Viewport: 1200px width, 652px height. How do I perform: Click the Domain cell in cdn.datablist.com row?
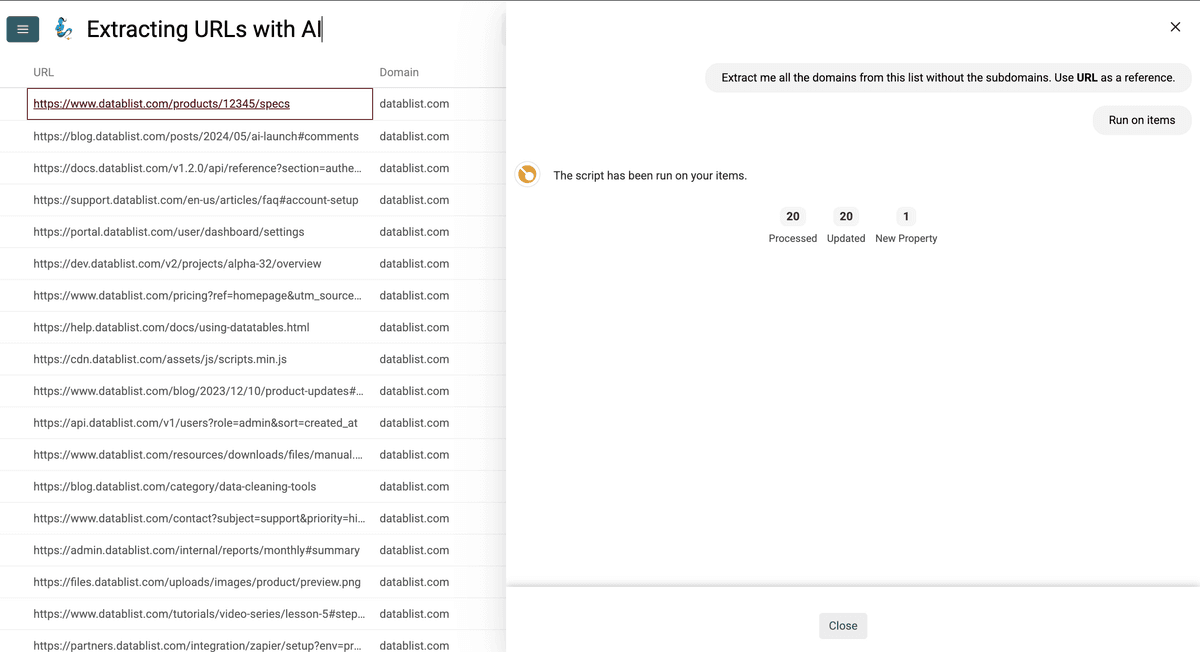click(440, 359)
